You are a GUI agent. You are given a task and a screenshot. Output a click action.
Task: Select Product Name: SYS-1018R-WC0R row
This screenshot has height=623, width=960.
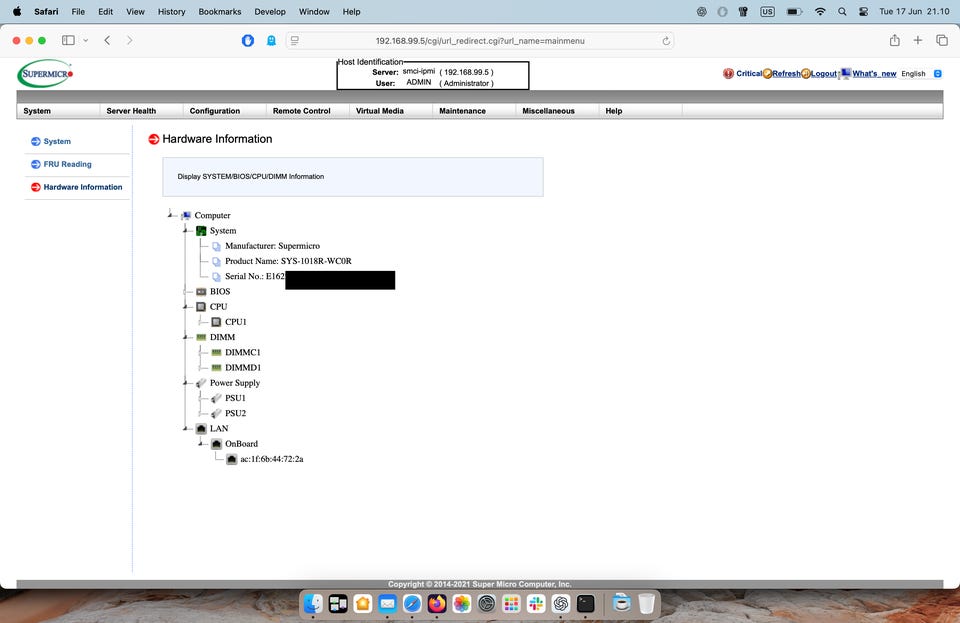[288, 261]
